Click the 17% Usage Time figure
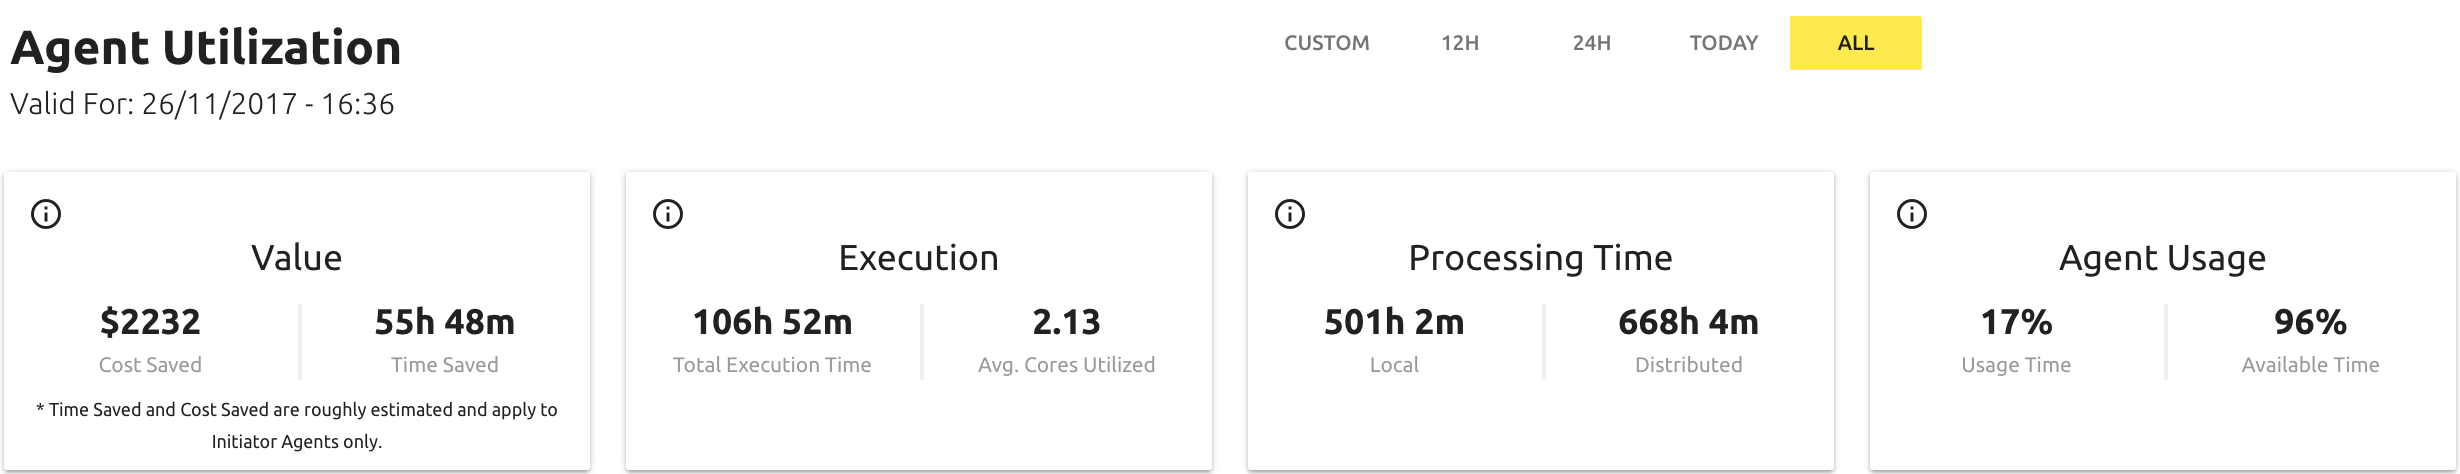 2016,322
